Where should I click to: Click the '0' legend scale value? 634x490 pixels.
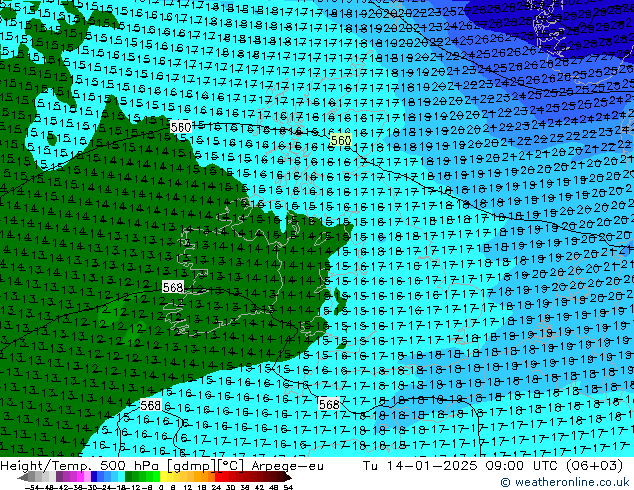point(161,487)
